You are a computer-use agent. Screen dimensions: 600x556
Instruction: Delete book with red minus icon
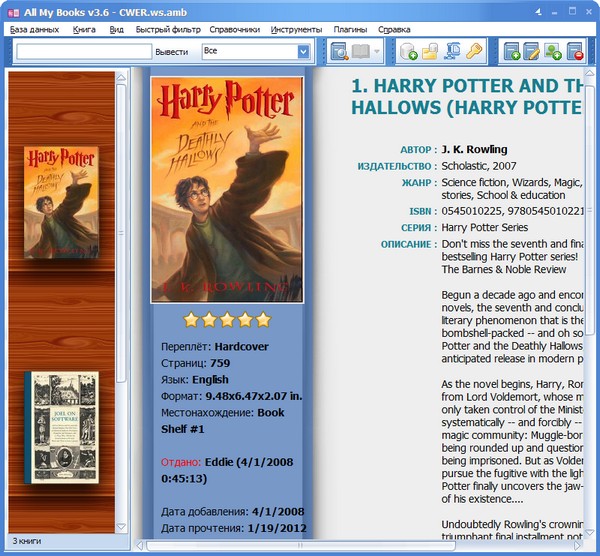(575, 51)
